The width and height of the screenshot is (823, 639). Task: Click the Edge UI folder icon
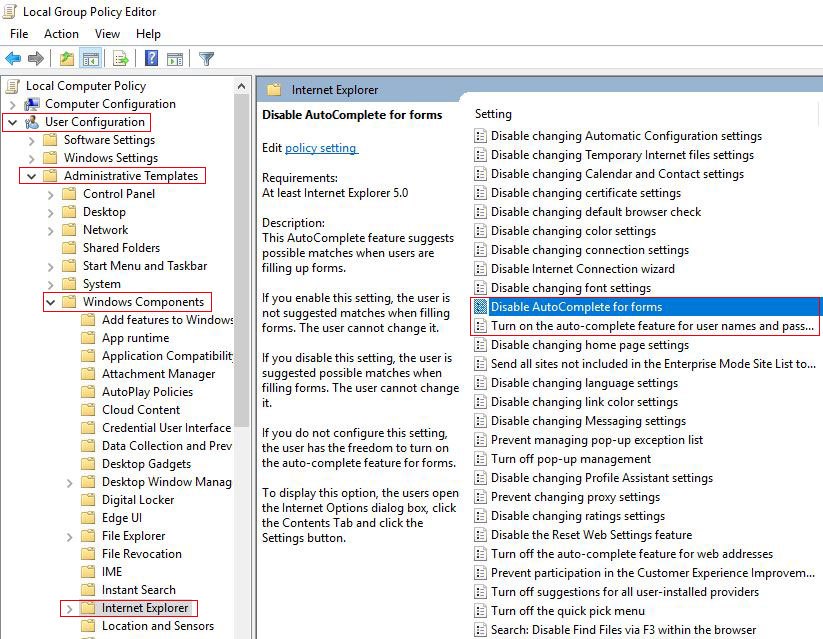pyautogui.click(x=88, y=518)
